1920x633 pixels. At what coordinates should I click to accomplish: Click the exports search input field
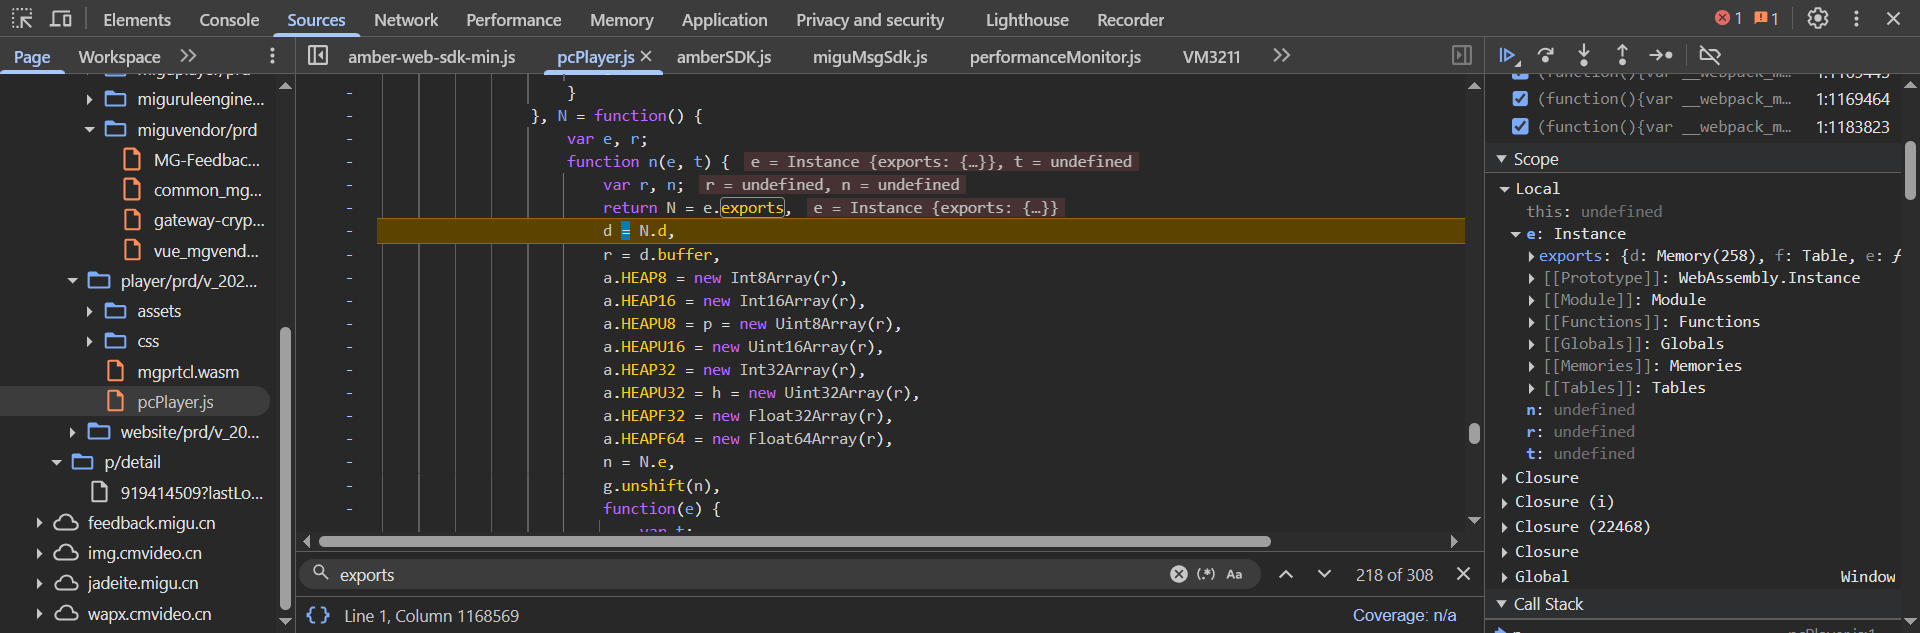750,574
